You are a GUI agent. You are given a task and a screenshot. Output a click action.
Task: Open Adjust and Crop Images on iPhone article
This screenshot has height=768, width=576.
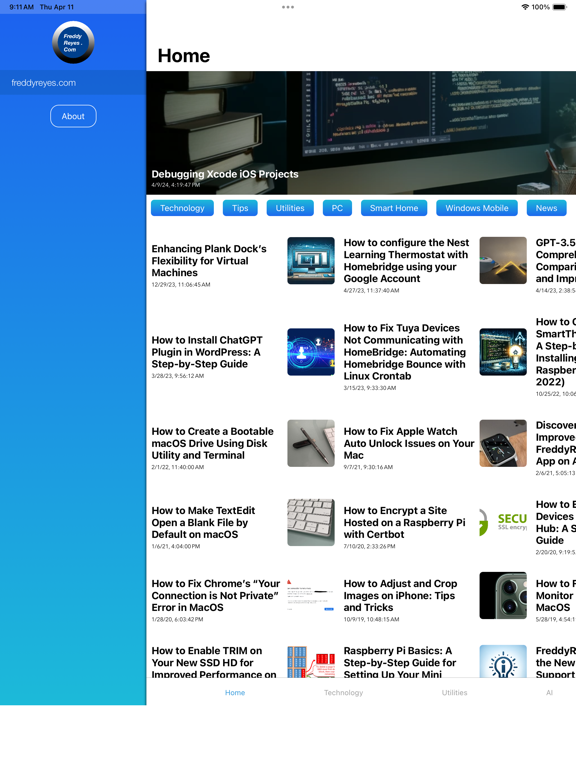(400, 596)
